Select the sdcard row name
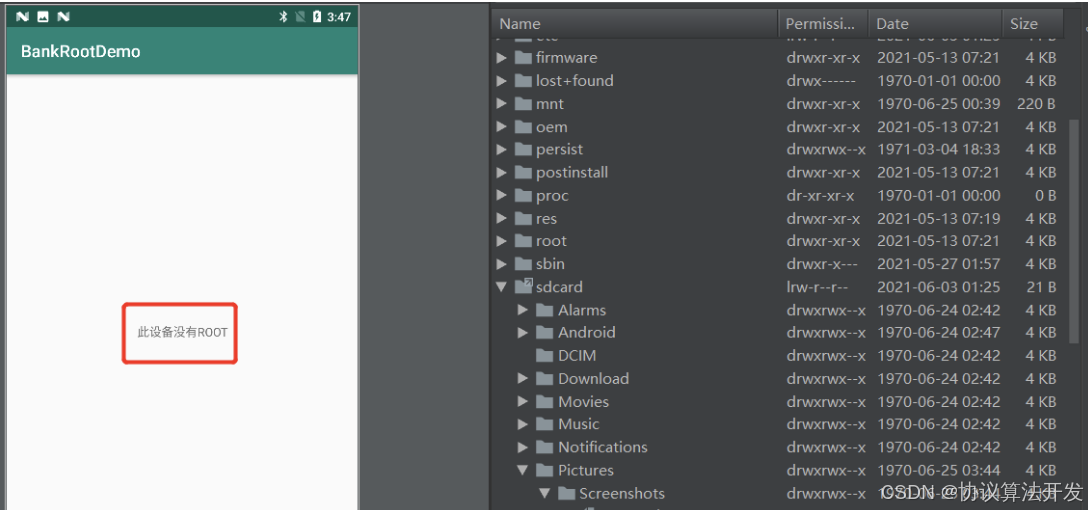This screenshot has width=1088, height=510. pos(559,287)
